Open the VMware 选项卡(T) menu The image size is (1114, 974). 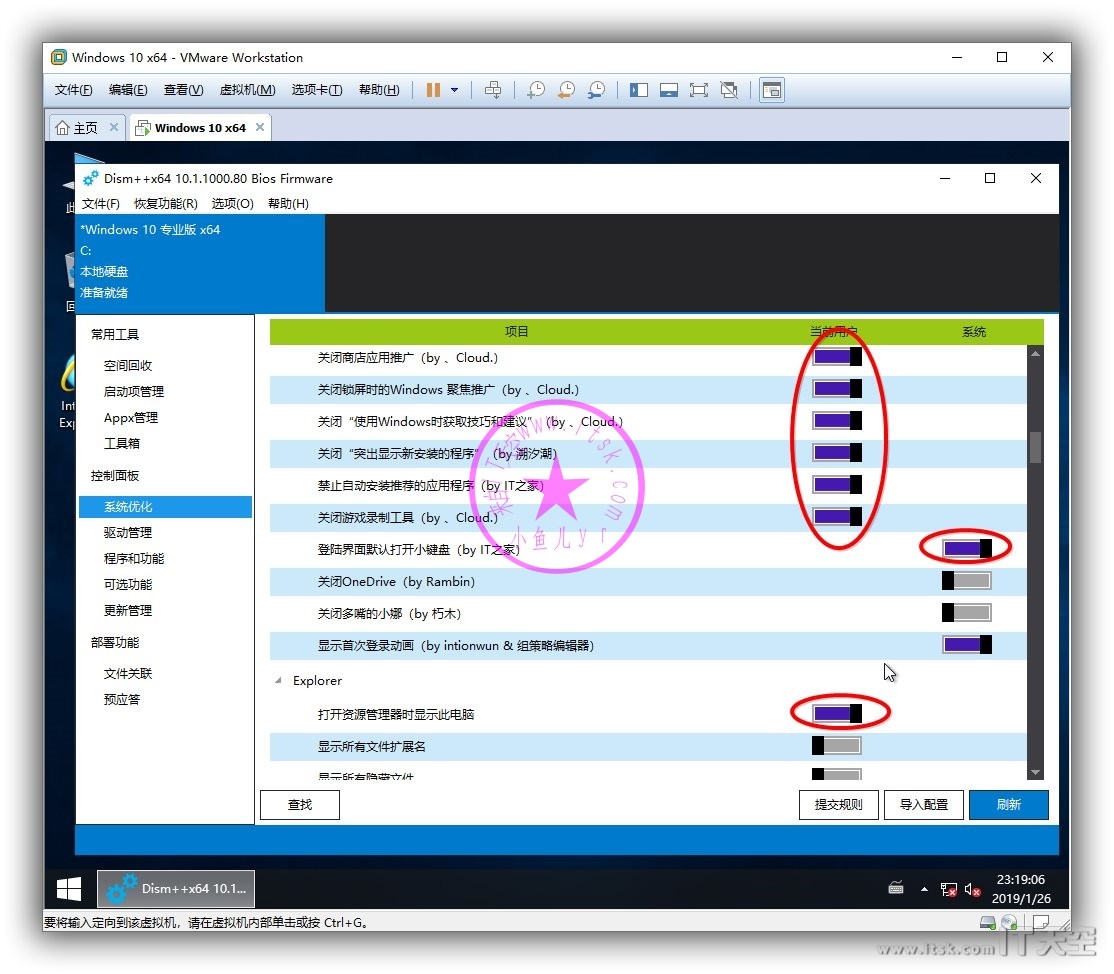317,90
